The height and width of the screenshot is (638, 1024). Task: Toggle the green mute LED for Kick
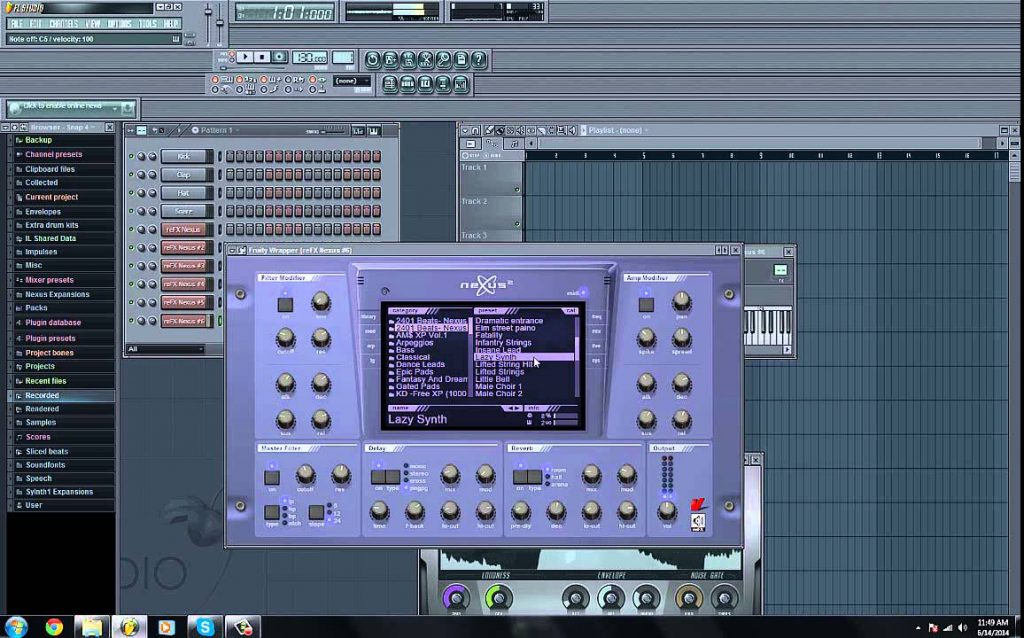coord(131,157)
